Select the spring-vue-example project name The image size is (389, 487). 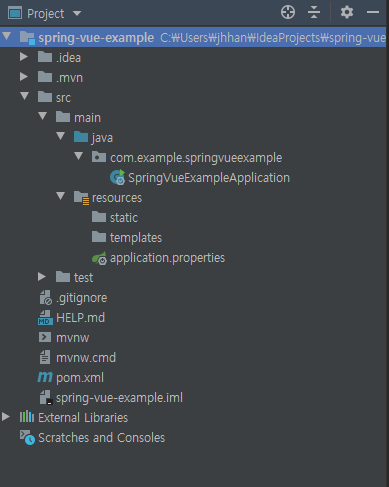pyautogui.click(x=96, y=38)
